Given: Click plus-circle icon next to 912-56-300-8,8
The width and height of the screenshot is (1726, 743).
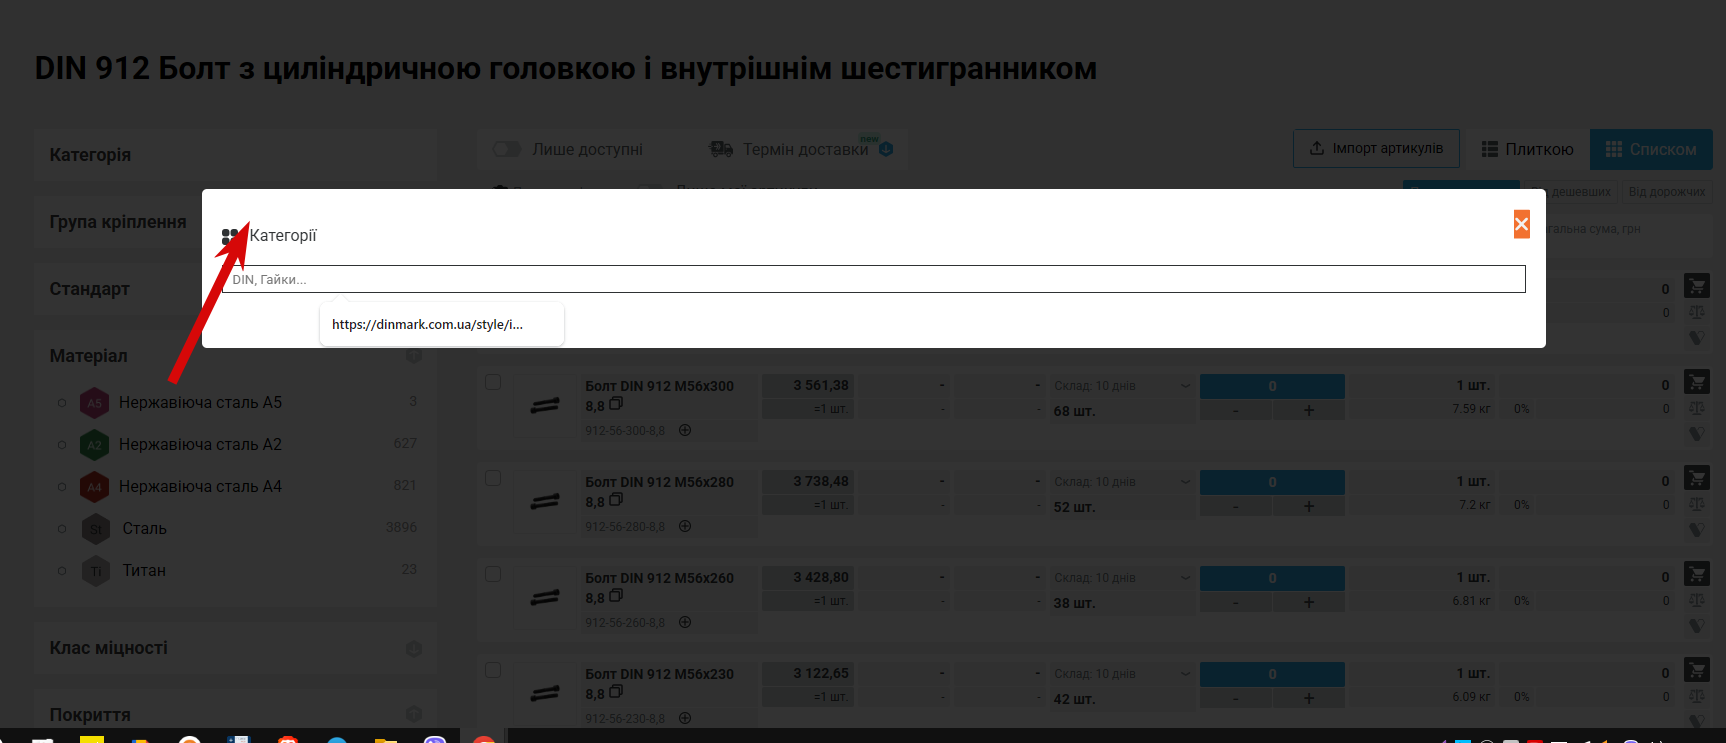Looking at the screenshot, I should [x=685, y=430].
